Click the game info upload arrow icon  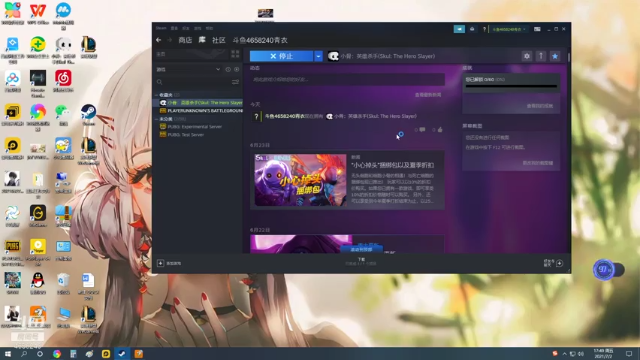click(541, 56)
